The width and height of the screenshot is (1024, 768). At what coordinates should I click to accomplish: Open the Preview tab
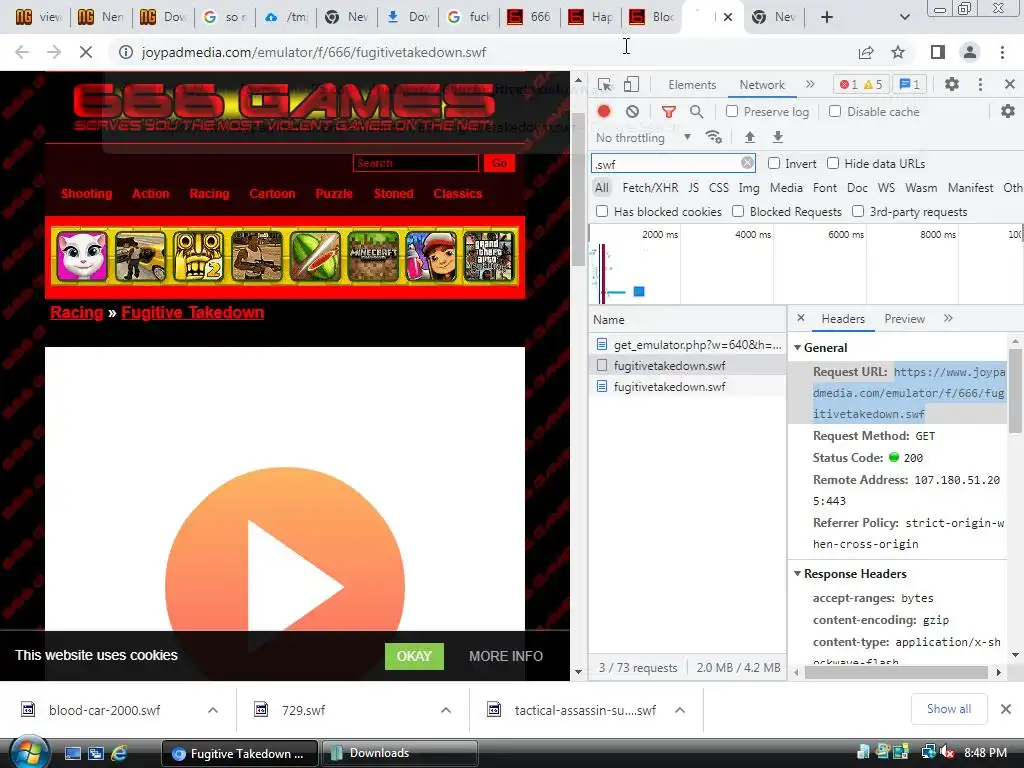tap(904, 319)
